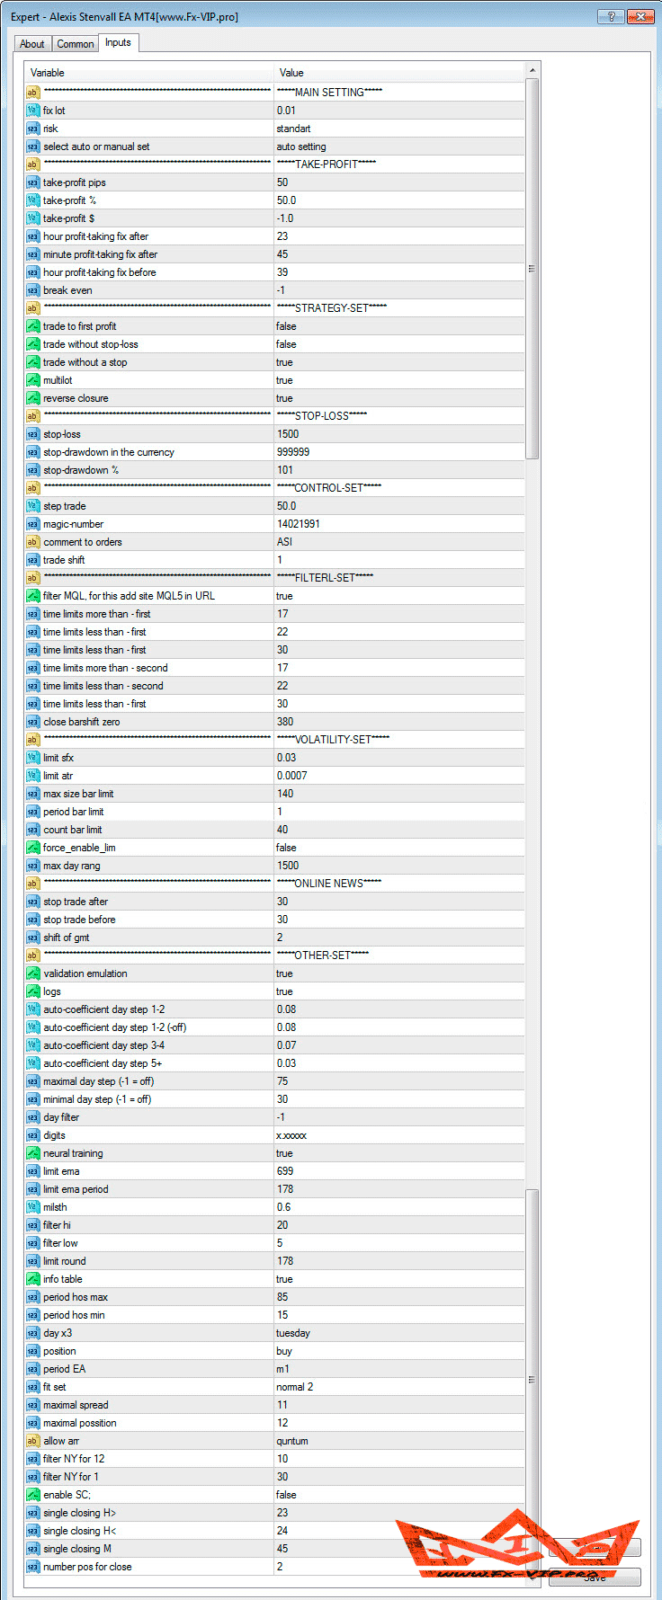This screenshot has width=662, height=1600.
Task: Toggle the 'enable SC;' false value
Action: pos(398,1496)
